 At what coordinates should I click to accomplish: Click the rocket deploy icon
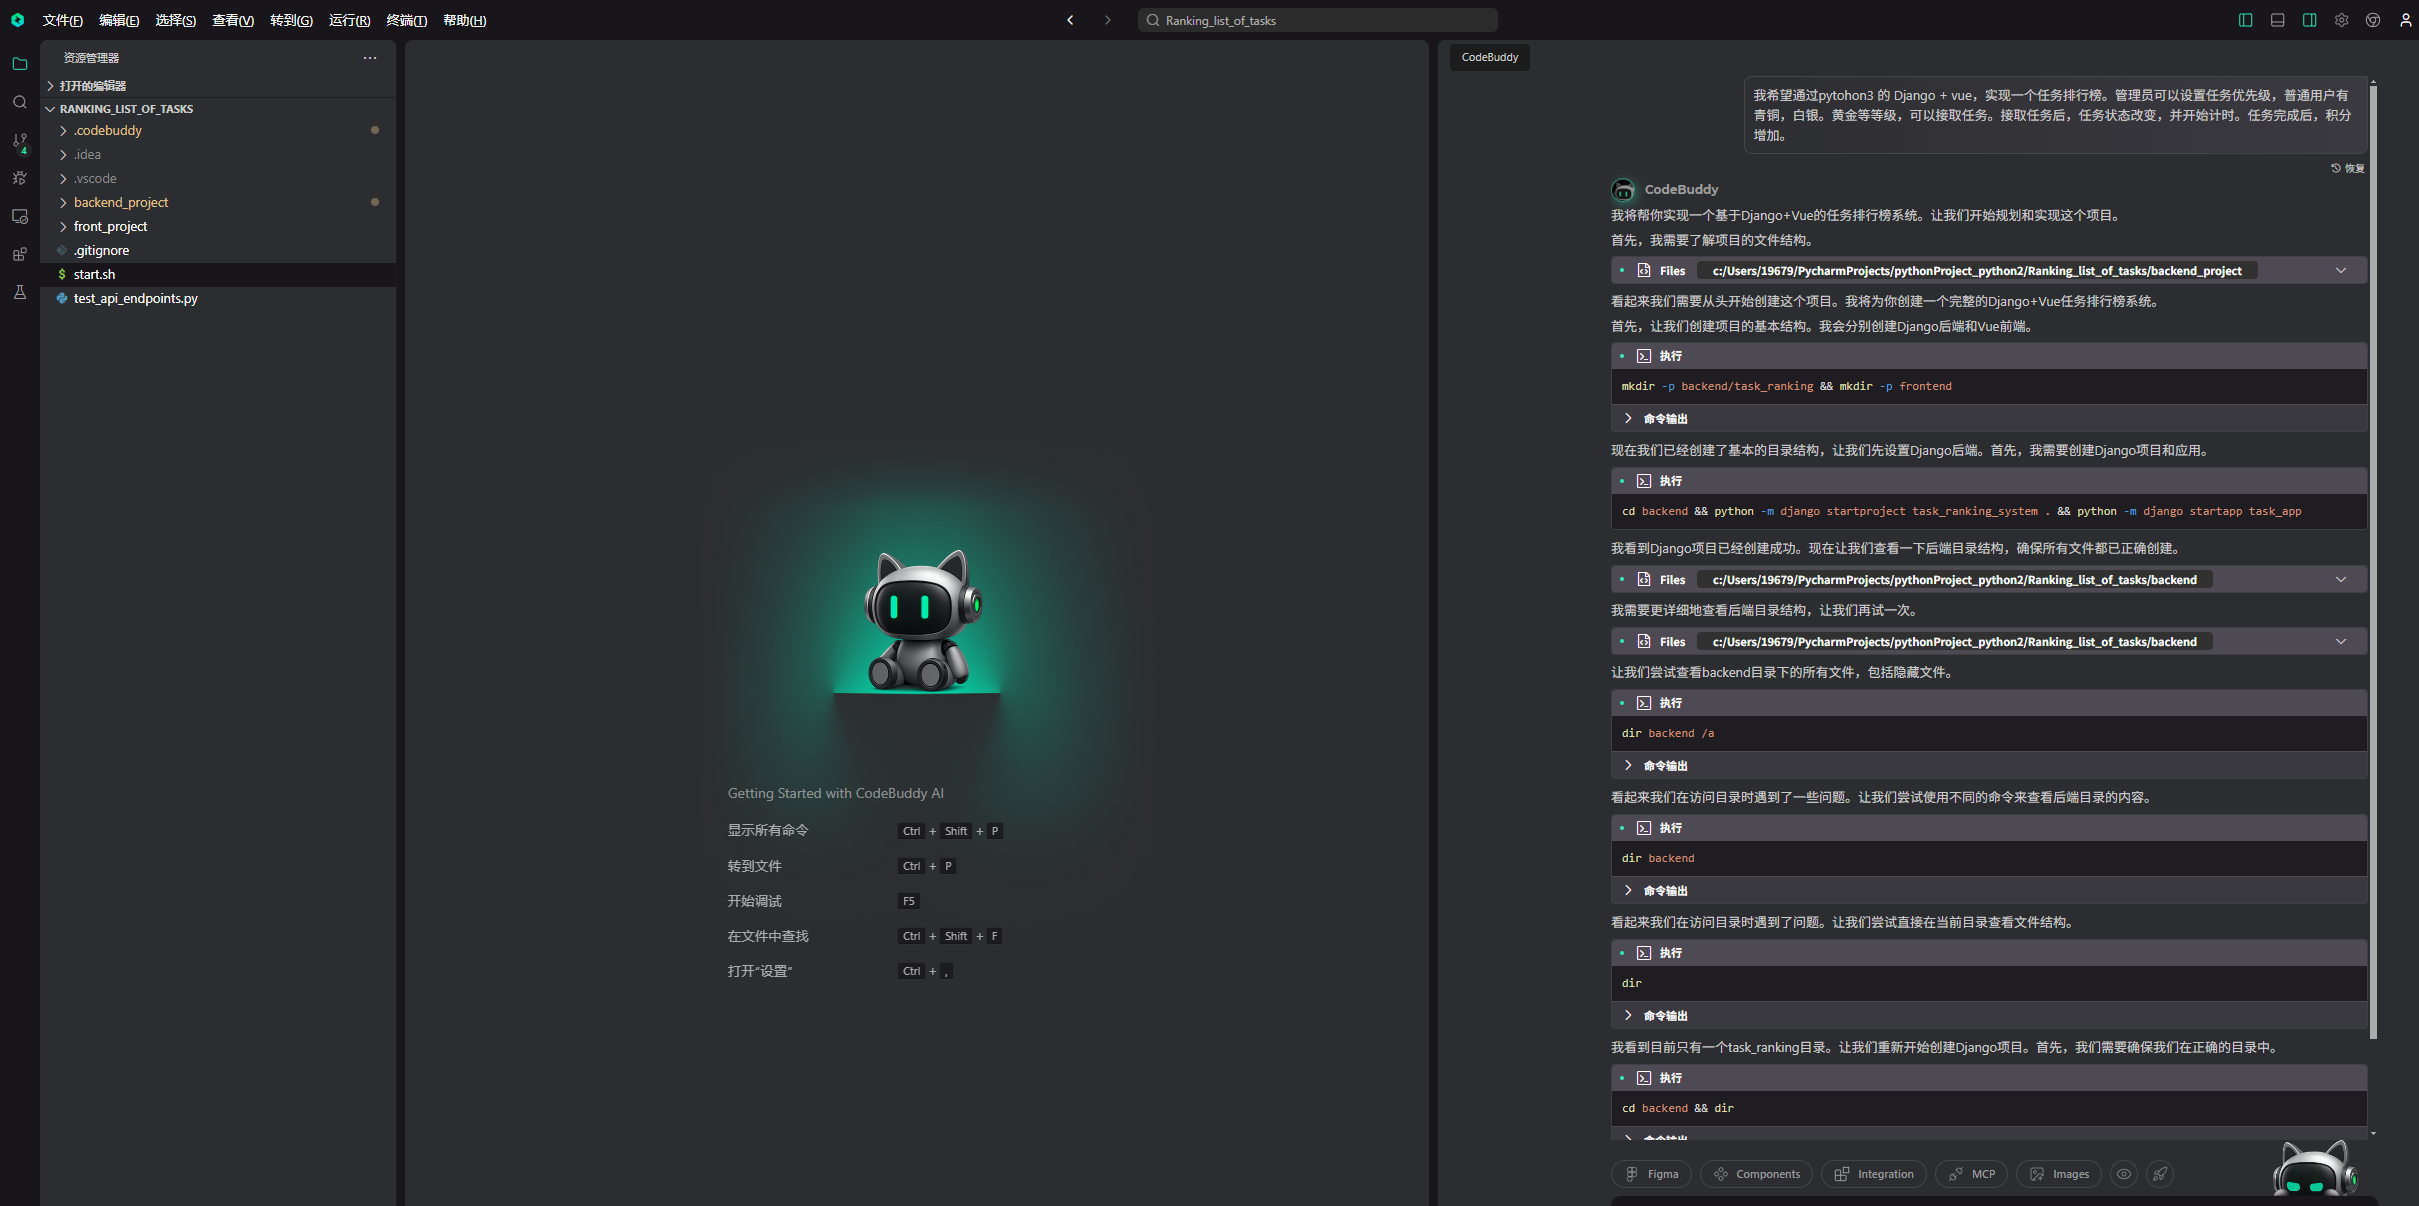[2160, 1174]
